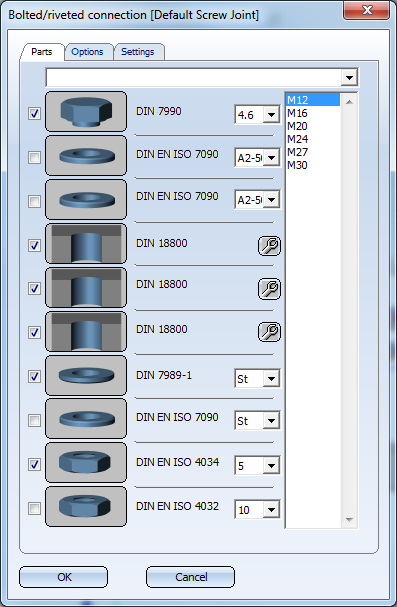Screen dimensions: 397x607
Task: Enable the DIN EN ISO 7090 St checkbox
Action: point(34,420)
